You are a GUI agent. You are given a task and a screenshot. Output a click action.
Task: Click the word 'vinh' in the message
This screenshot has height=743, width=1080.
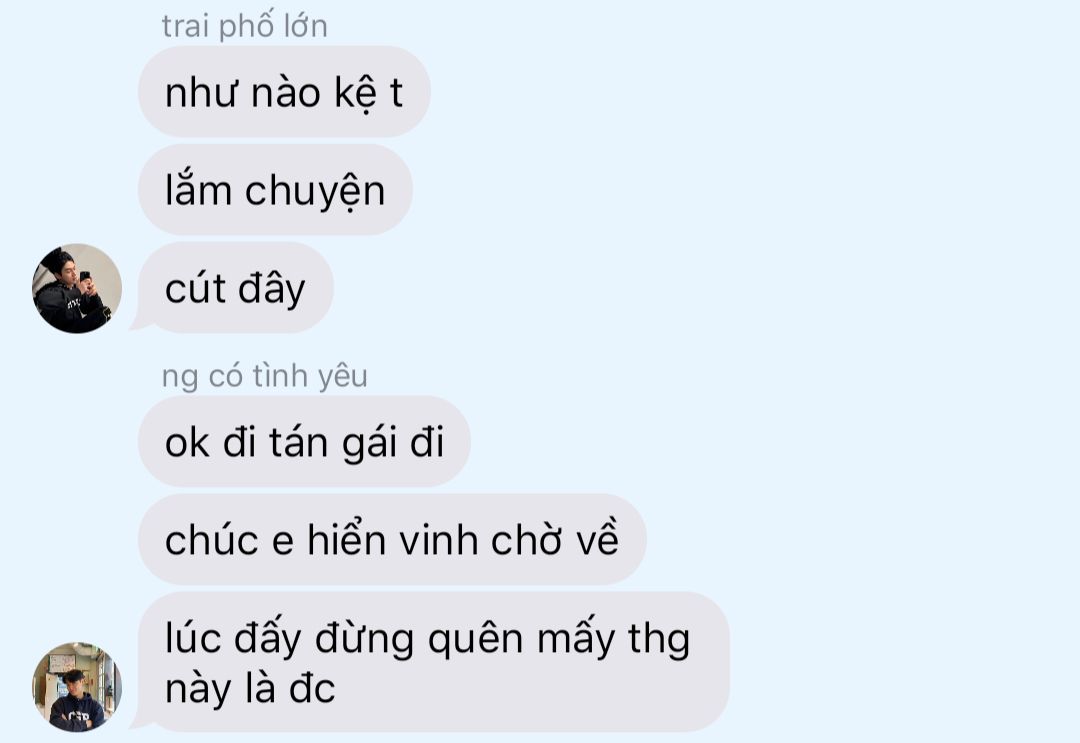click(x=439, y=539)
